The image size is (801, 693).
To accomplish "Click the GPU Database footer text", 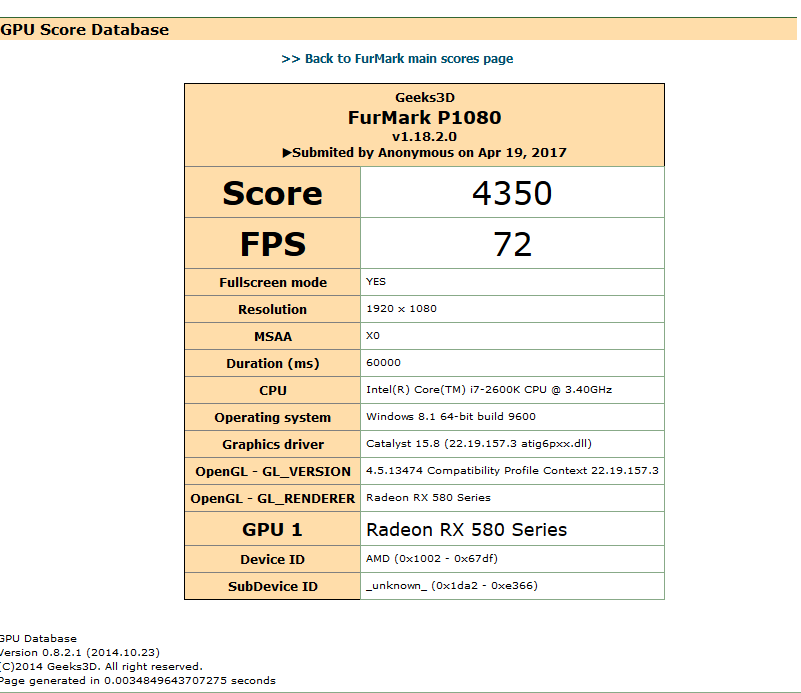I will pos(38,638).
